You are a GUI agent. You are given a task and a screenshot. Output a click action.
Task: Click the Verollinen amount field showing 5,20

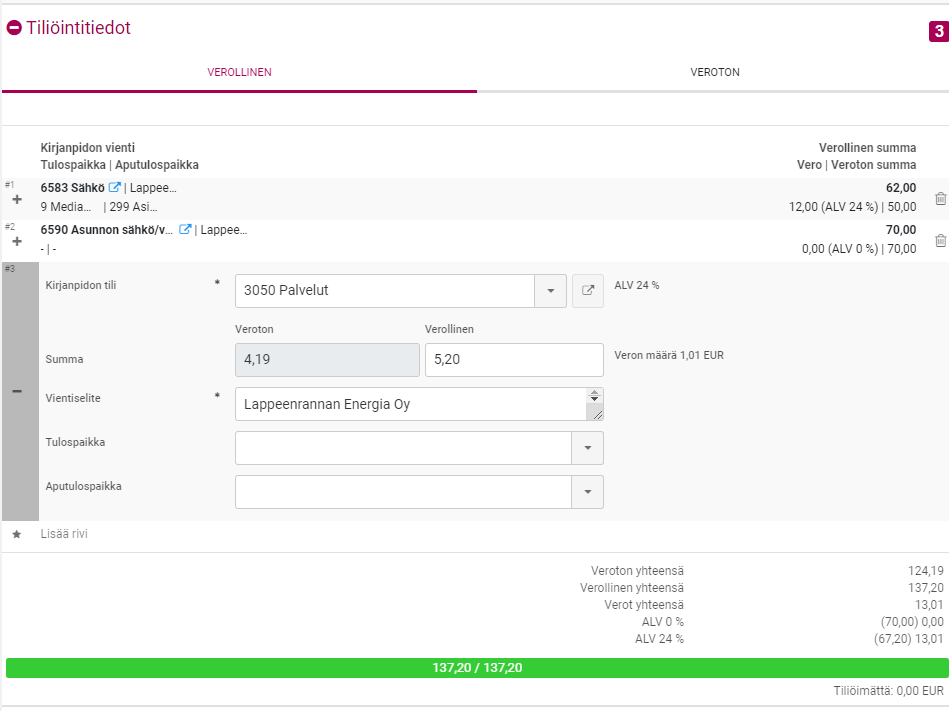[513, 360]
